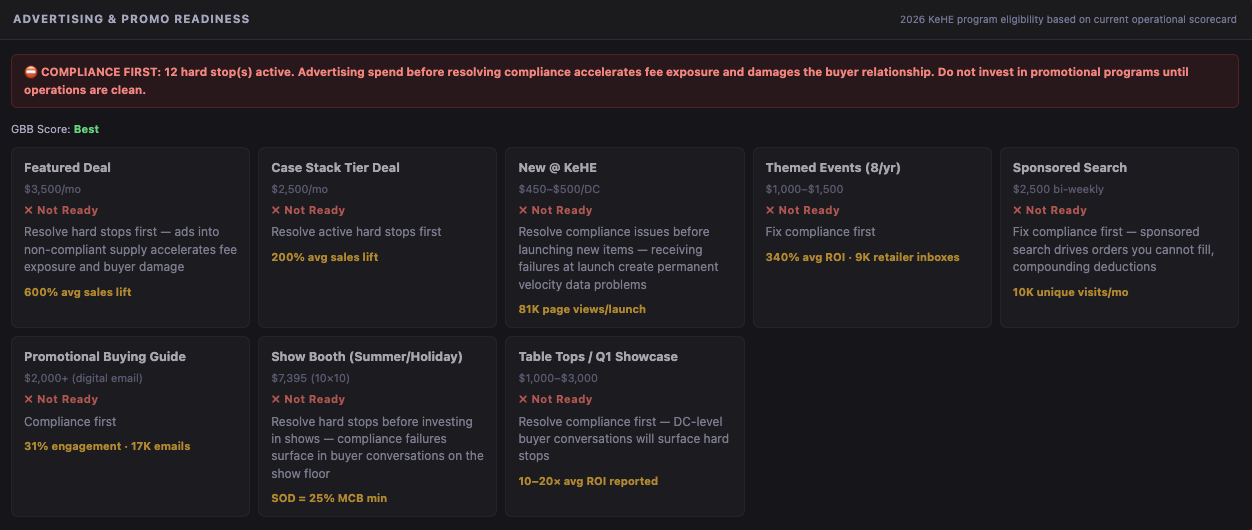Click the red stop icon in compliance banner

click(31, 73)
